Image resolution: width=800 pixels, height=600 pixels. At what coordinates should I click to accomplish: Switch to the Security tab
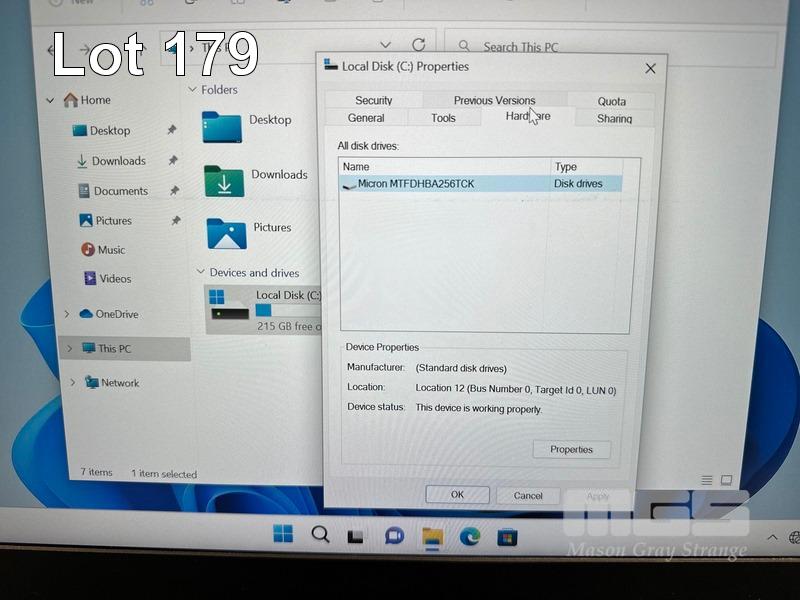point(373,100)
